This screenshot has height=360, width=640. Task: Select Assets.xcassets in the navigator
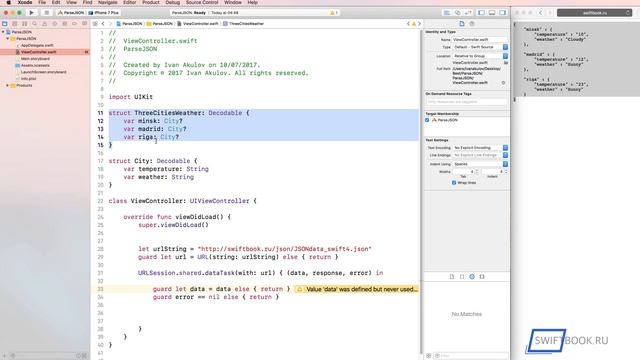pyautogui.click(x=35, y=65)
